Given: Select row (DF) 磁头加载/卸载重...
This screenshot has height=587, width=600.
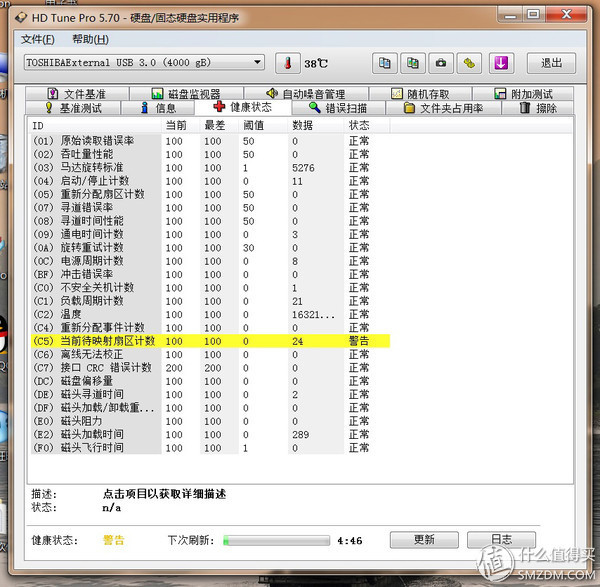Looking at the screenshot, I should point(210,408).
